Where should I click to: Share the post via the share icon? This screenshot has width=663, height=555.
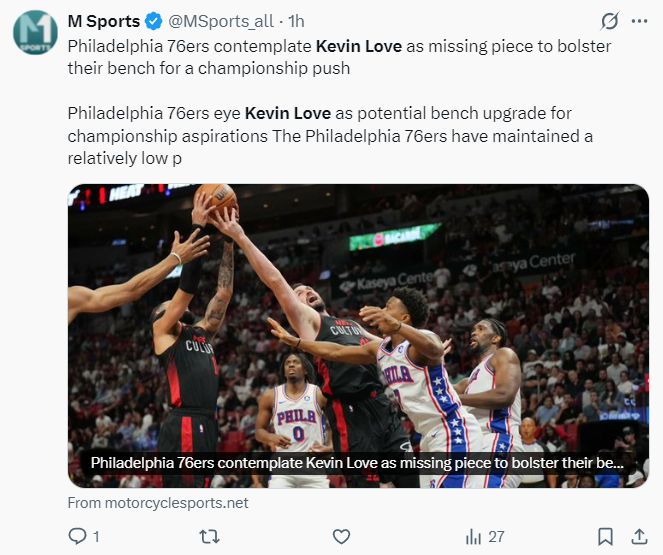pos(639,537)
